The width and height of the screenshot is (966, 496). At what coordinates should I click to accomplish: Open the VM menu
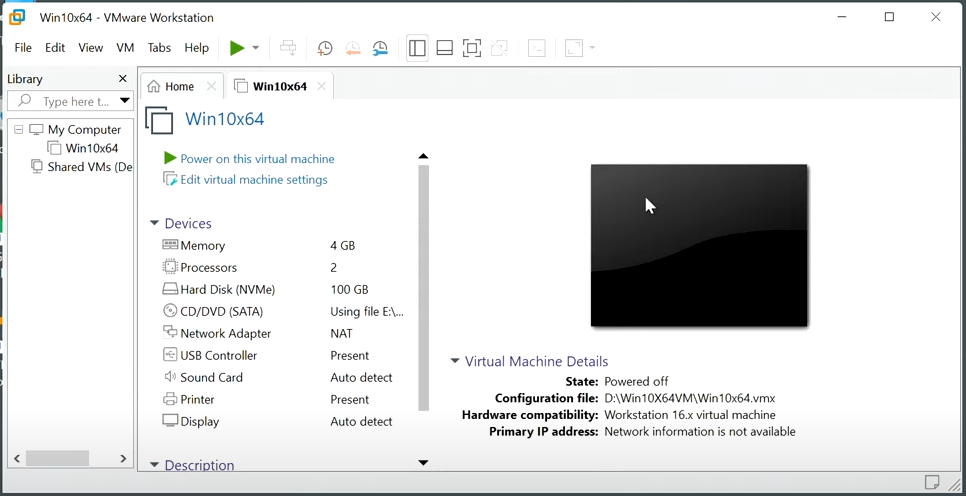pos(125,48)
